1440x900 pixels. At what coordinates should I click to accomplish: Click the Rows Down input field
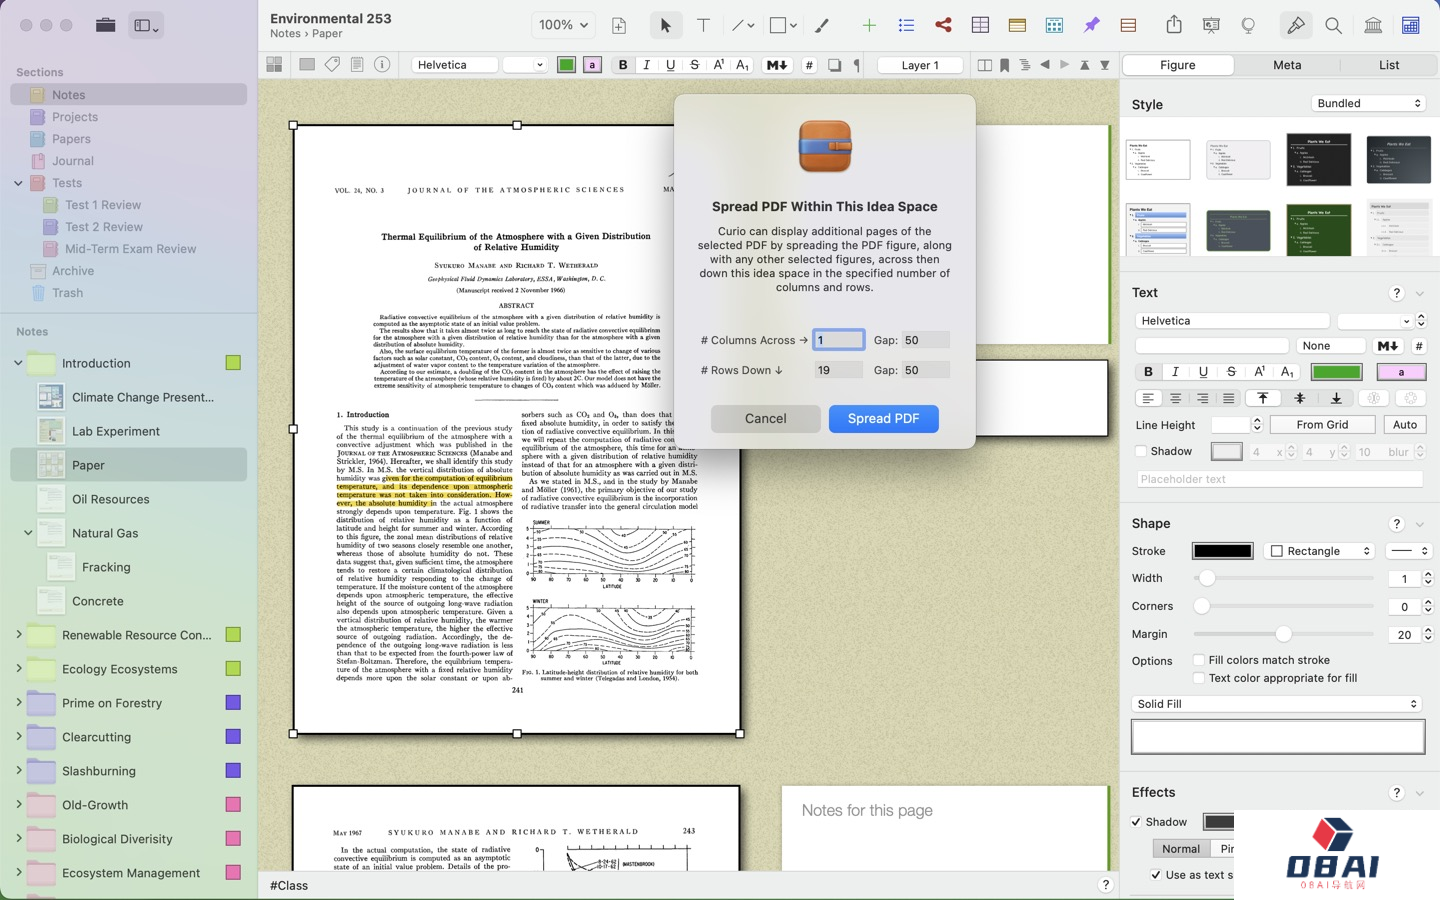pyautogui.click(x=837, y=370)
